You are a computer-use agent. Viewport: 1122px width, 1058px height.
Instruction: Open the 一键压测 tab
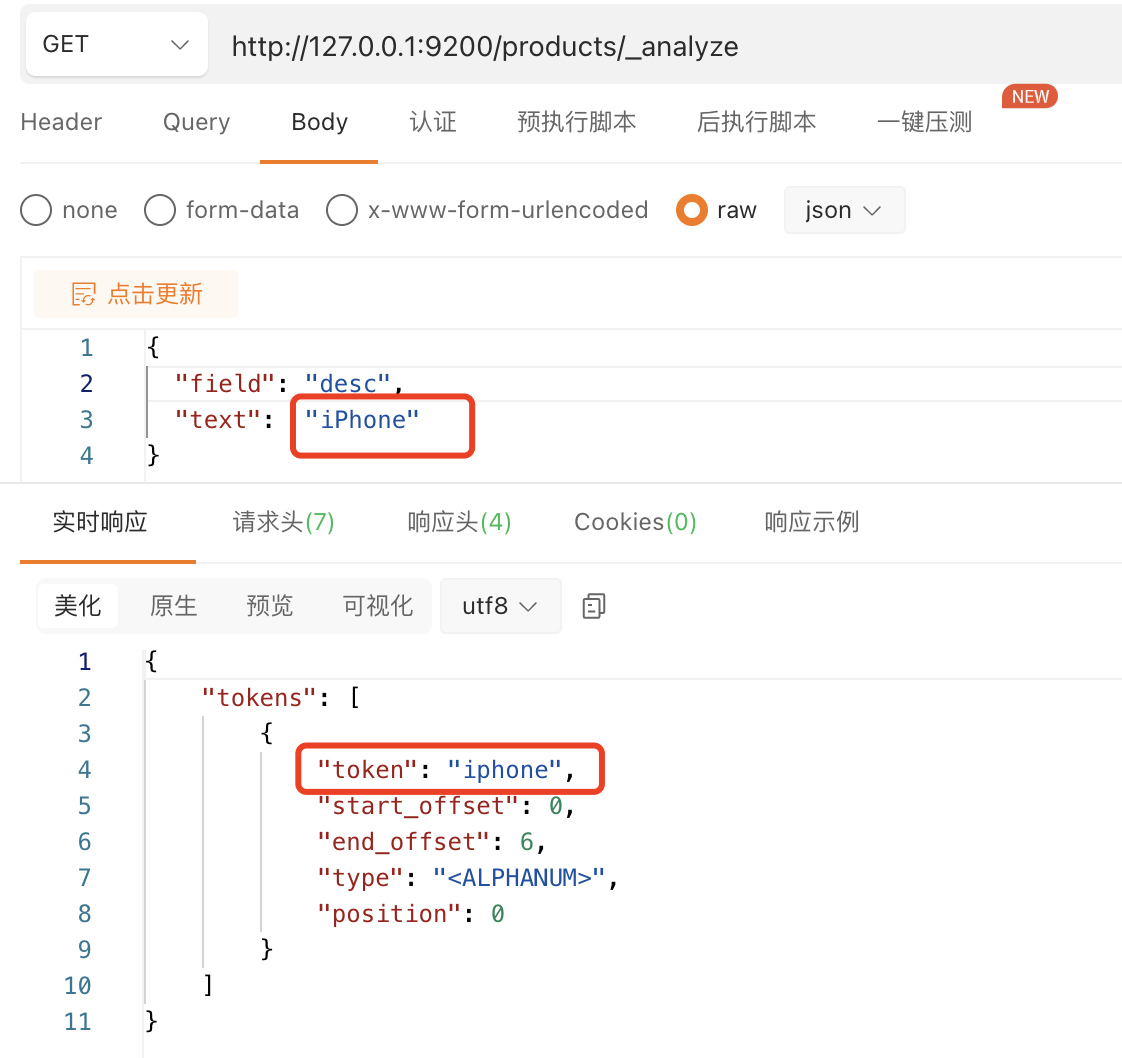point(925,122)
